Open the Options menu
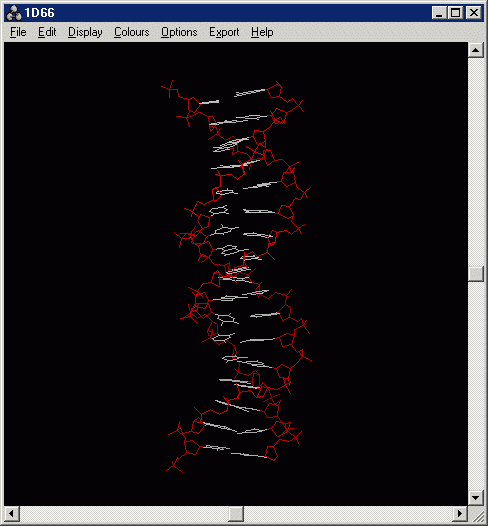The height and width of the screenshot is (526, 488). click(x=179, y=32)
